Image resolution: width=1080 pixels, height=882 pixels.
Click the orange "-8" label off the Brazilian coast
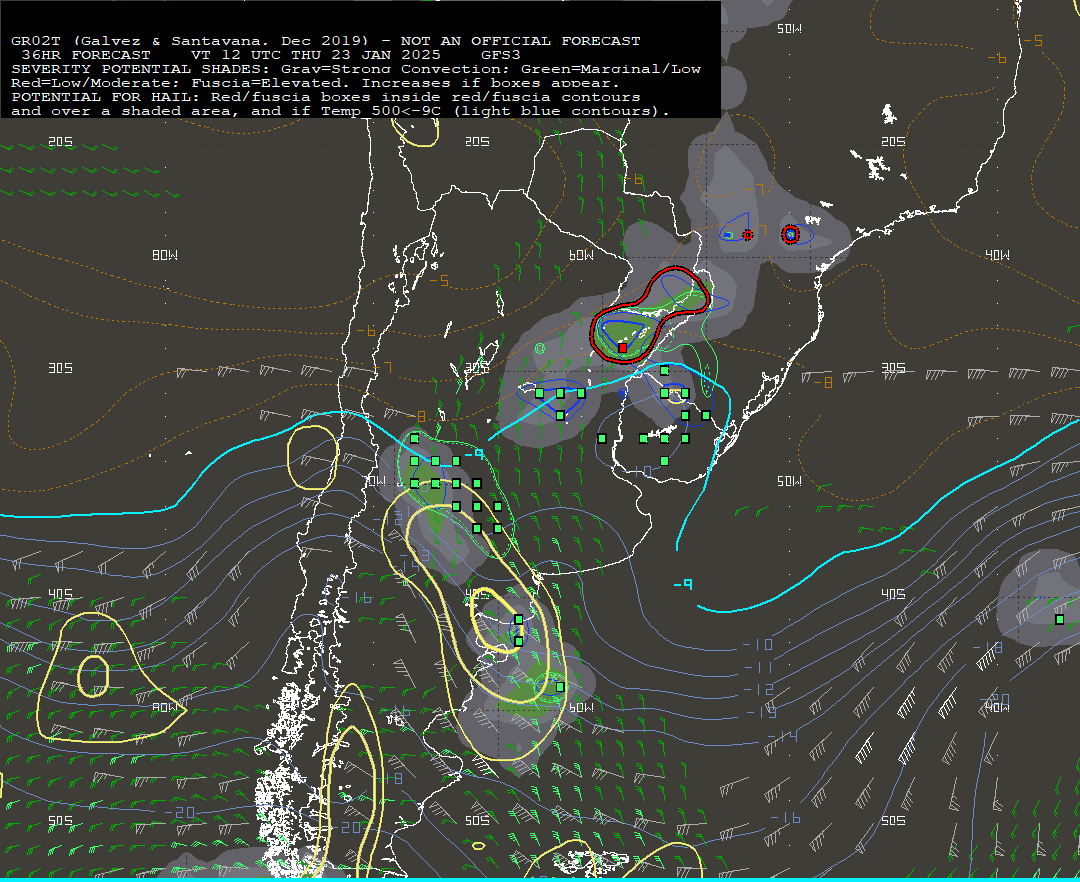coord(822,382)
